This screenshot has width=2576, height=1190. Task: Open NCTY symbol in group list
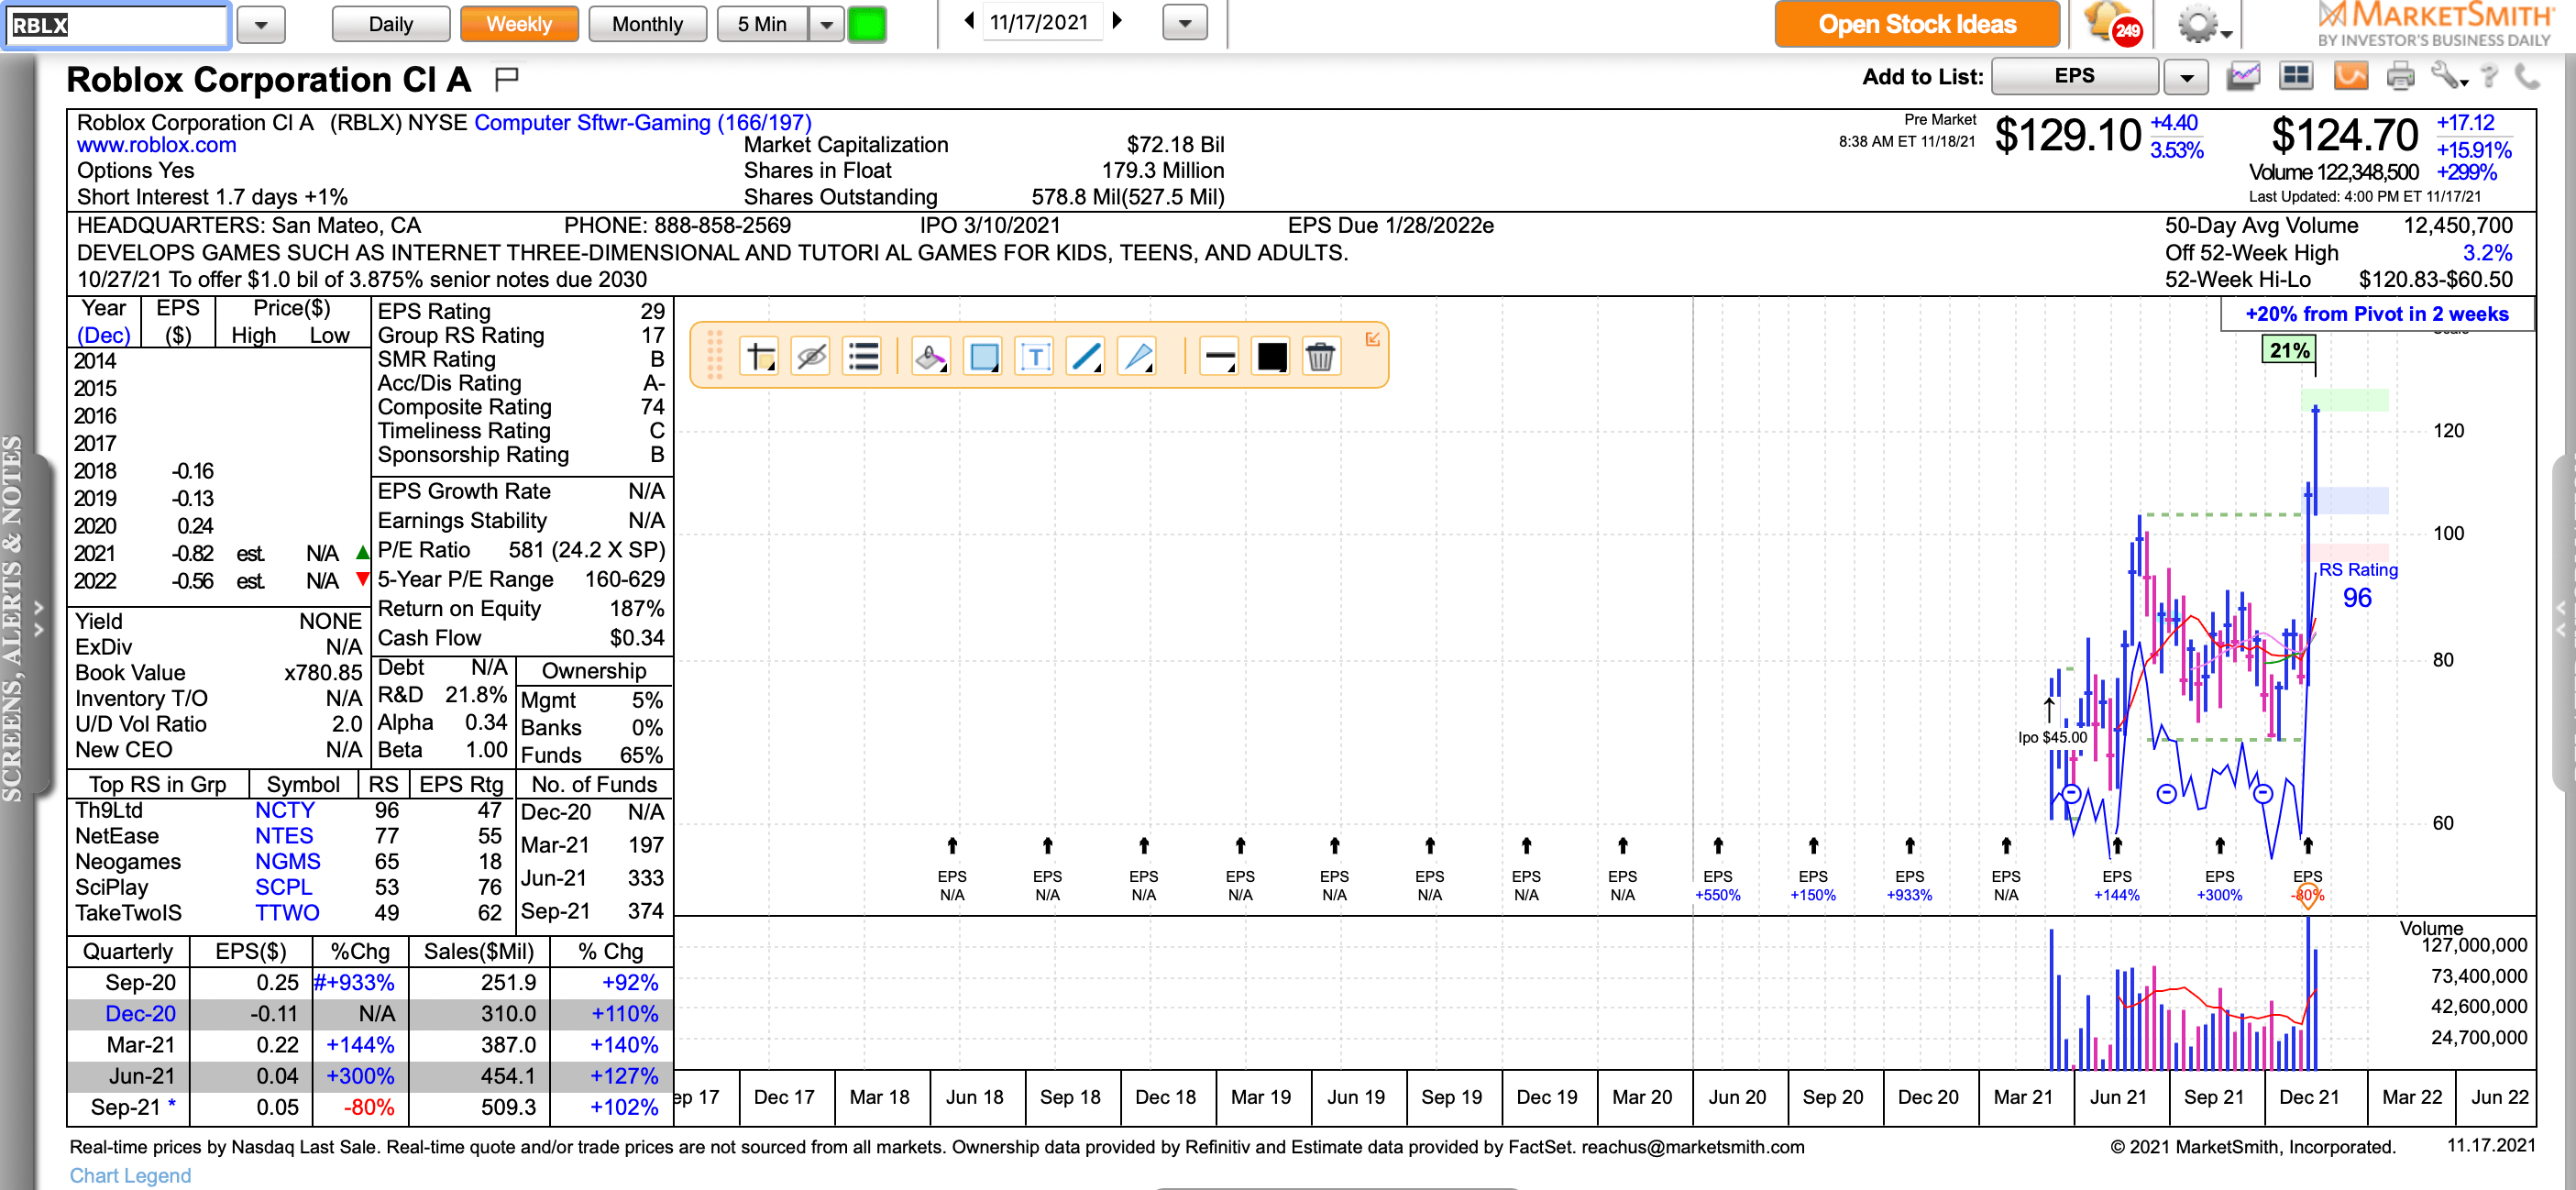pyautogui.click(x=285, y=810)
